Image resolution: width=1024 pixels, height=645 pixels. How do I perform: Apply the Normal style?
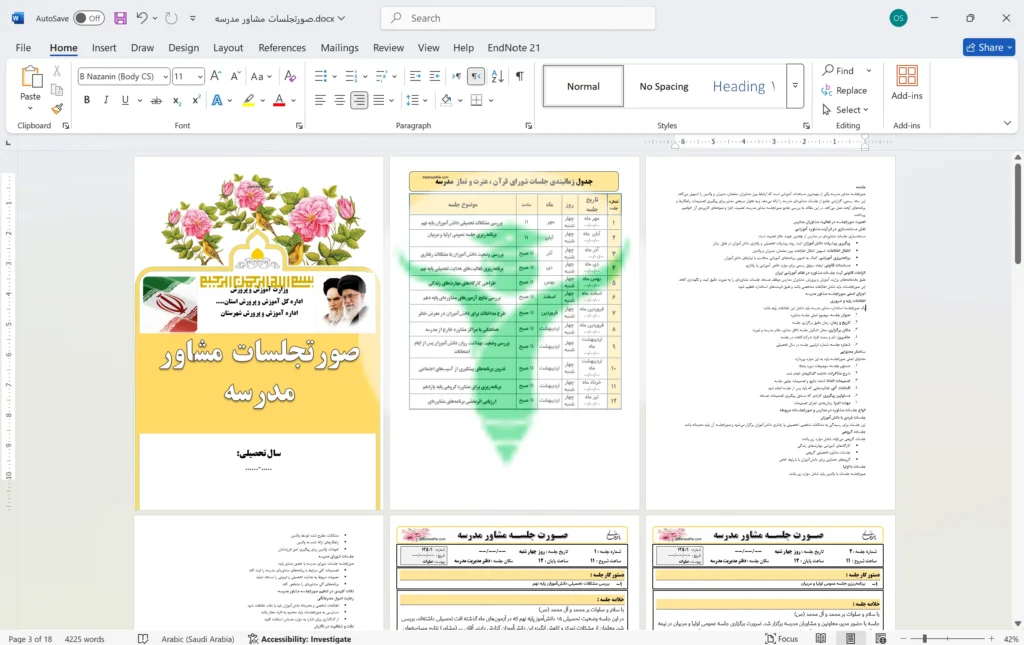coord(583,86)
